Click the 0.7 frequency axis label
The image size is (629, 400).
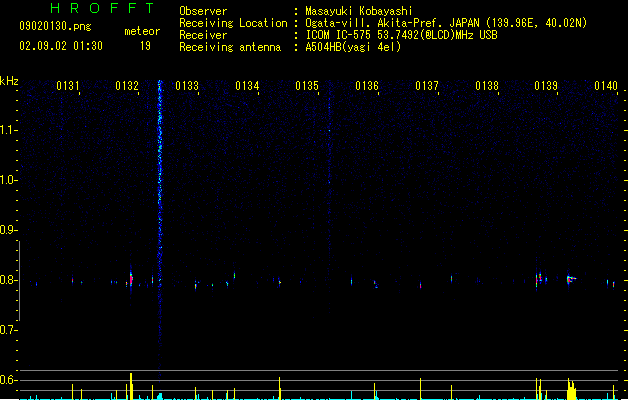point(8,330)
